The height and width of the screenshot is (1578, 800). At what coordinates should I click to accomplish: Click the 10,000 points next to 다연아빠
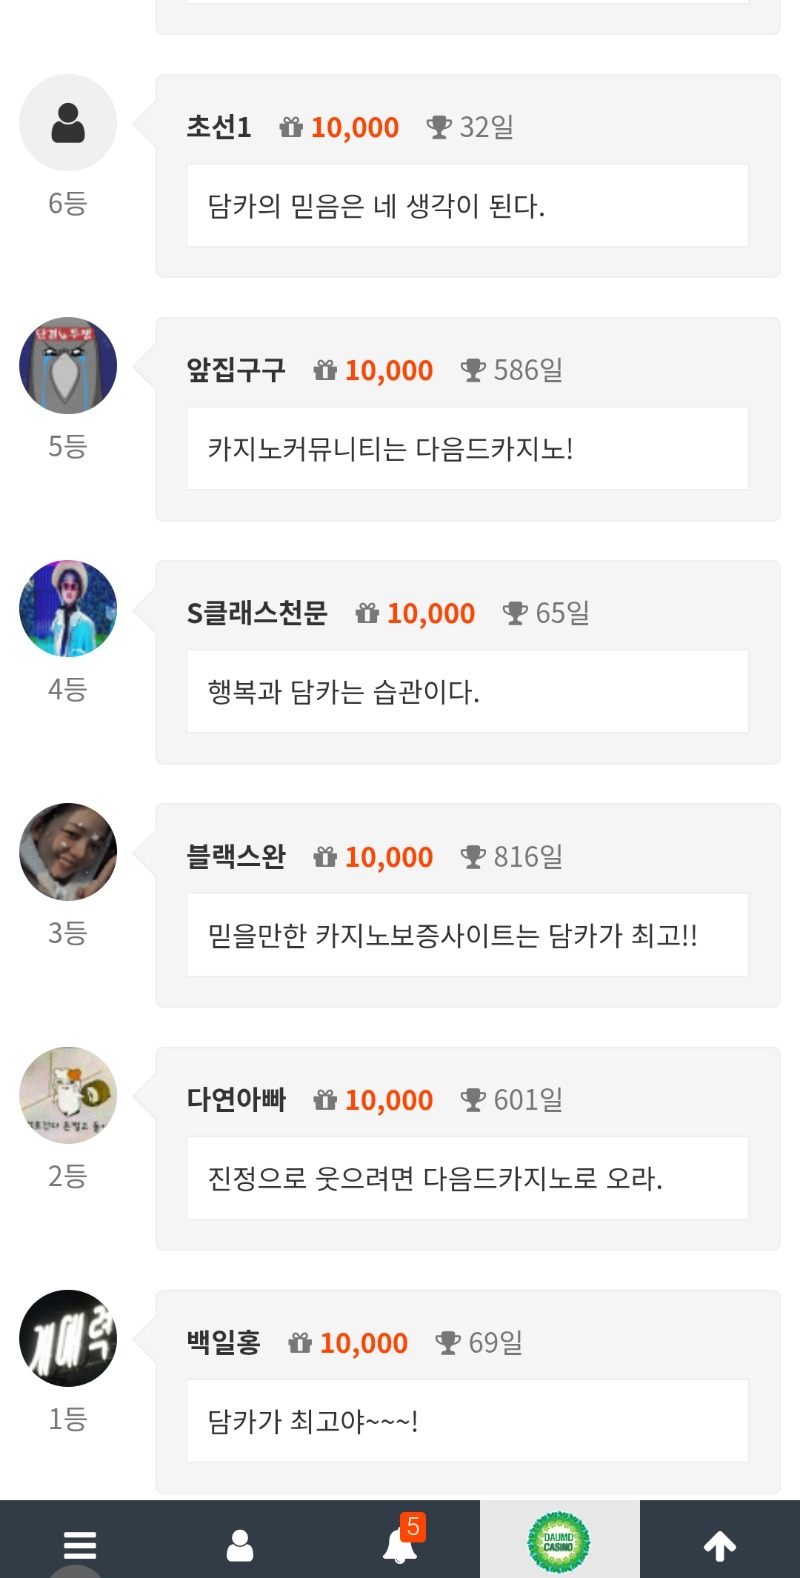(x=389, y=1100)
